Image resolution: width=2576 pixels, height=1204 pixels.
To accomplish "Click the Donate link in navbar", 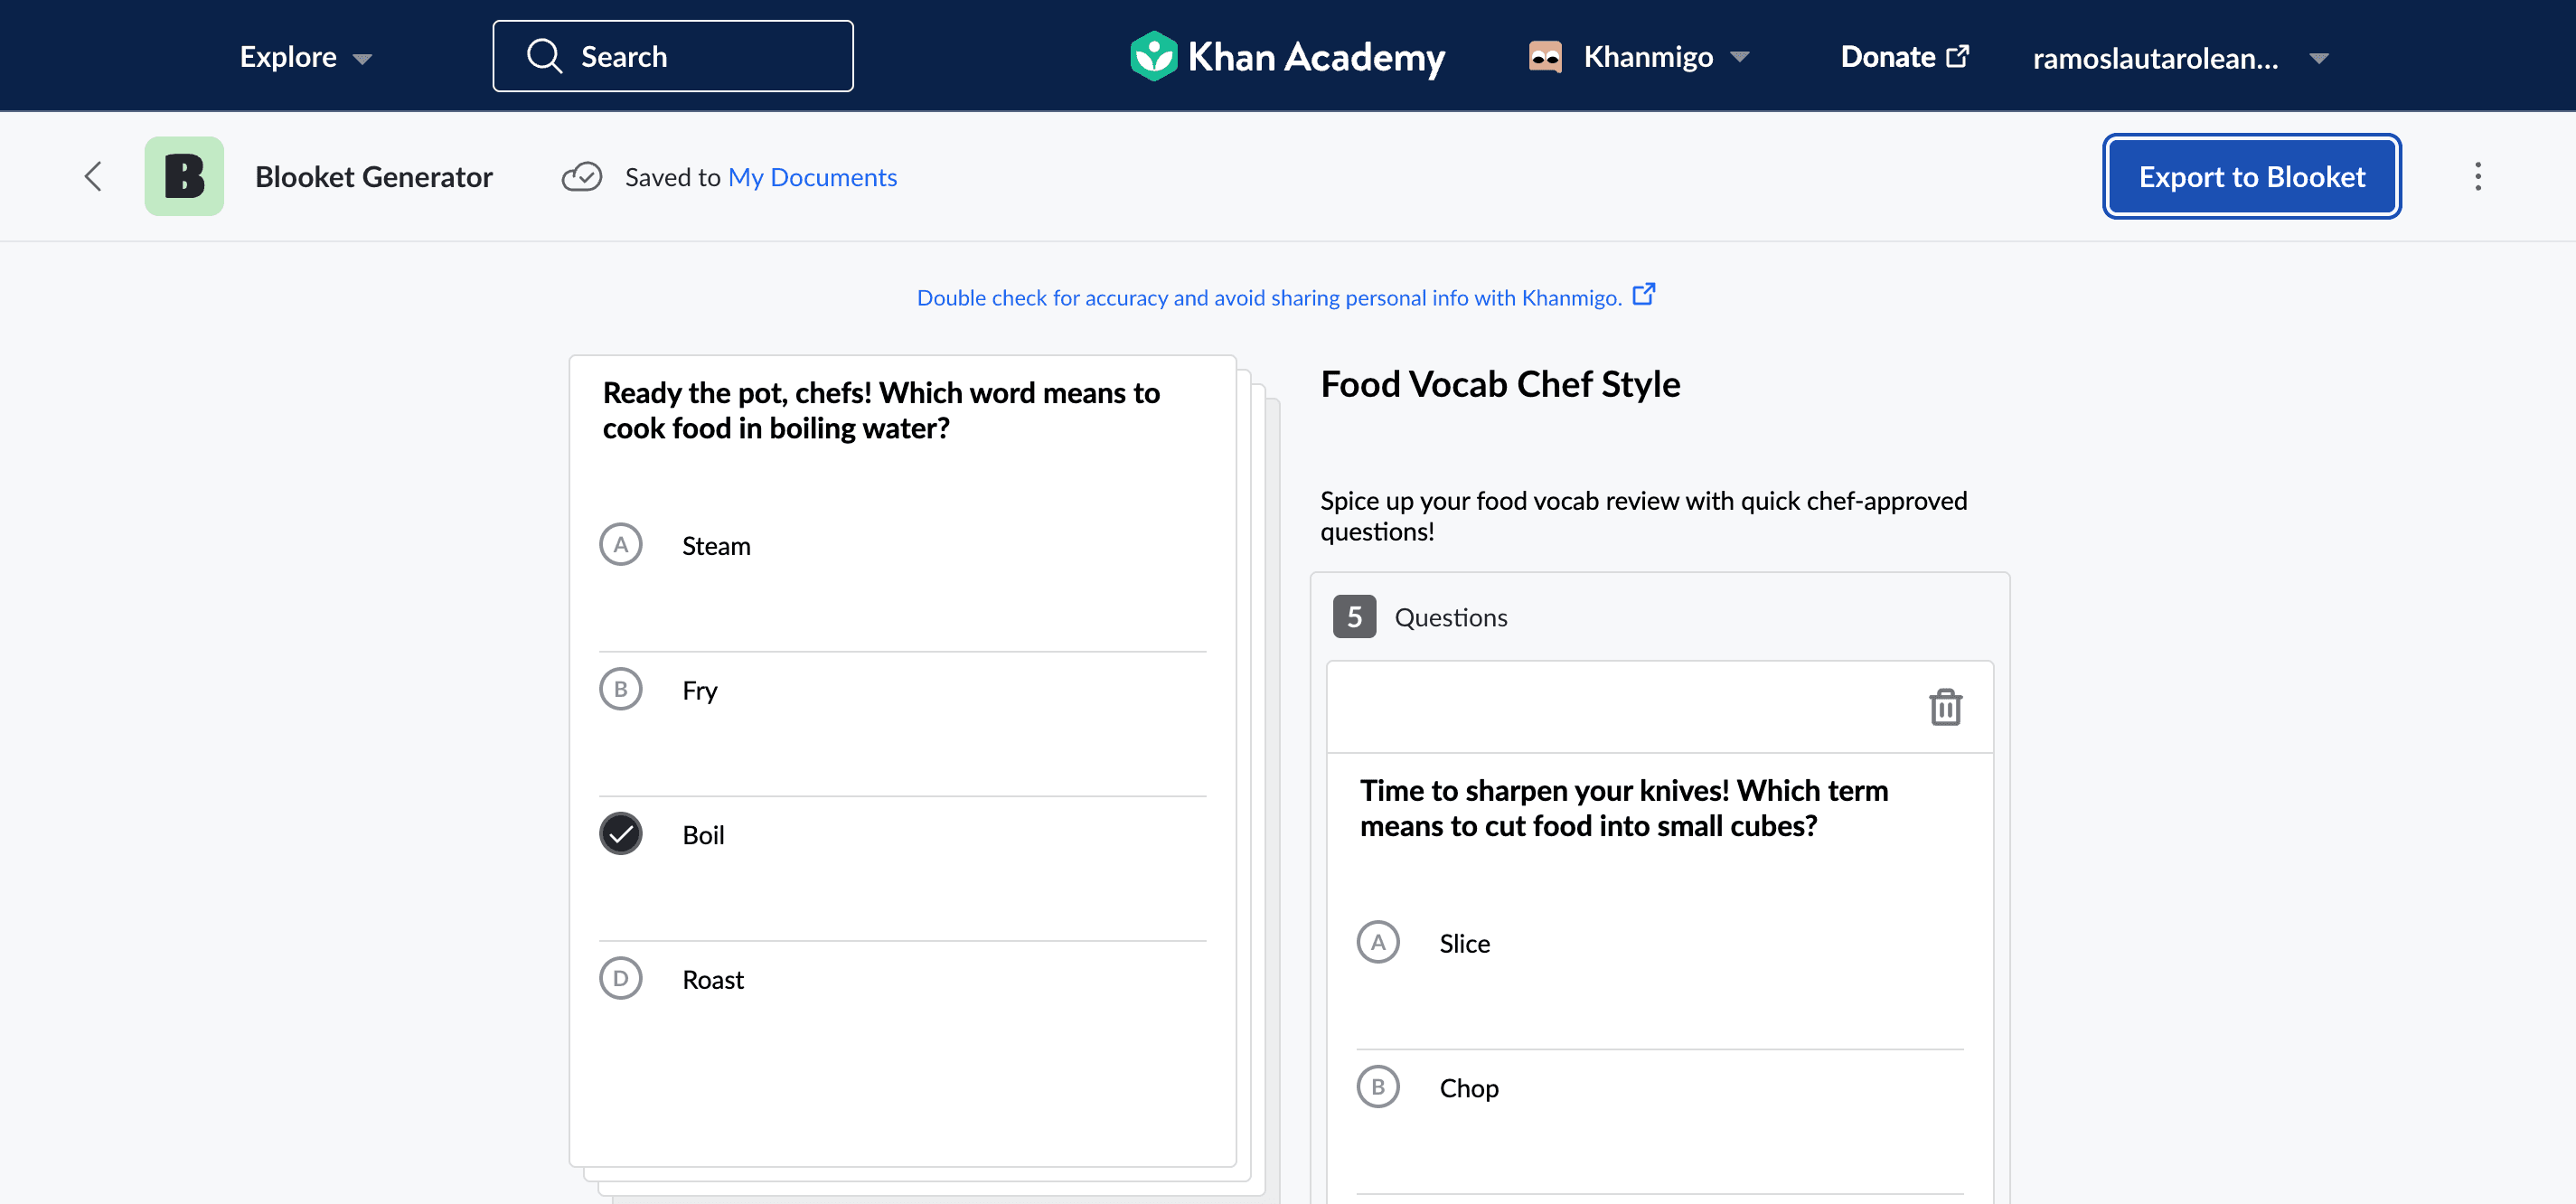I will [x=1904, y=57].
